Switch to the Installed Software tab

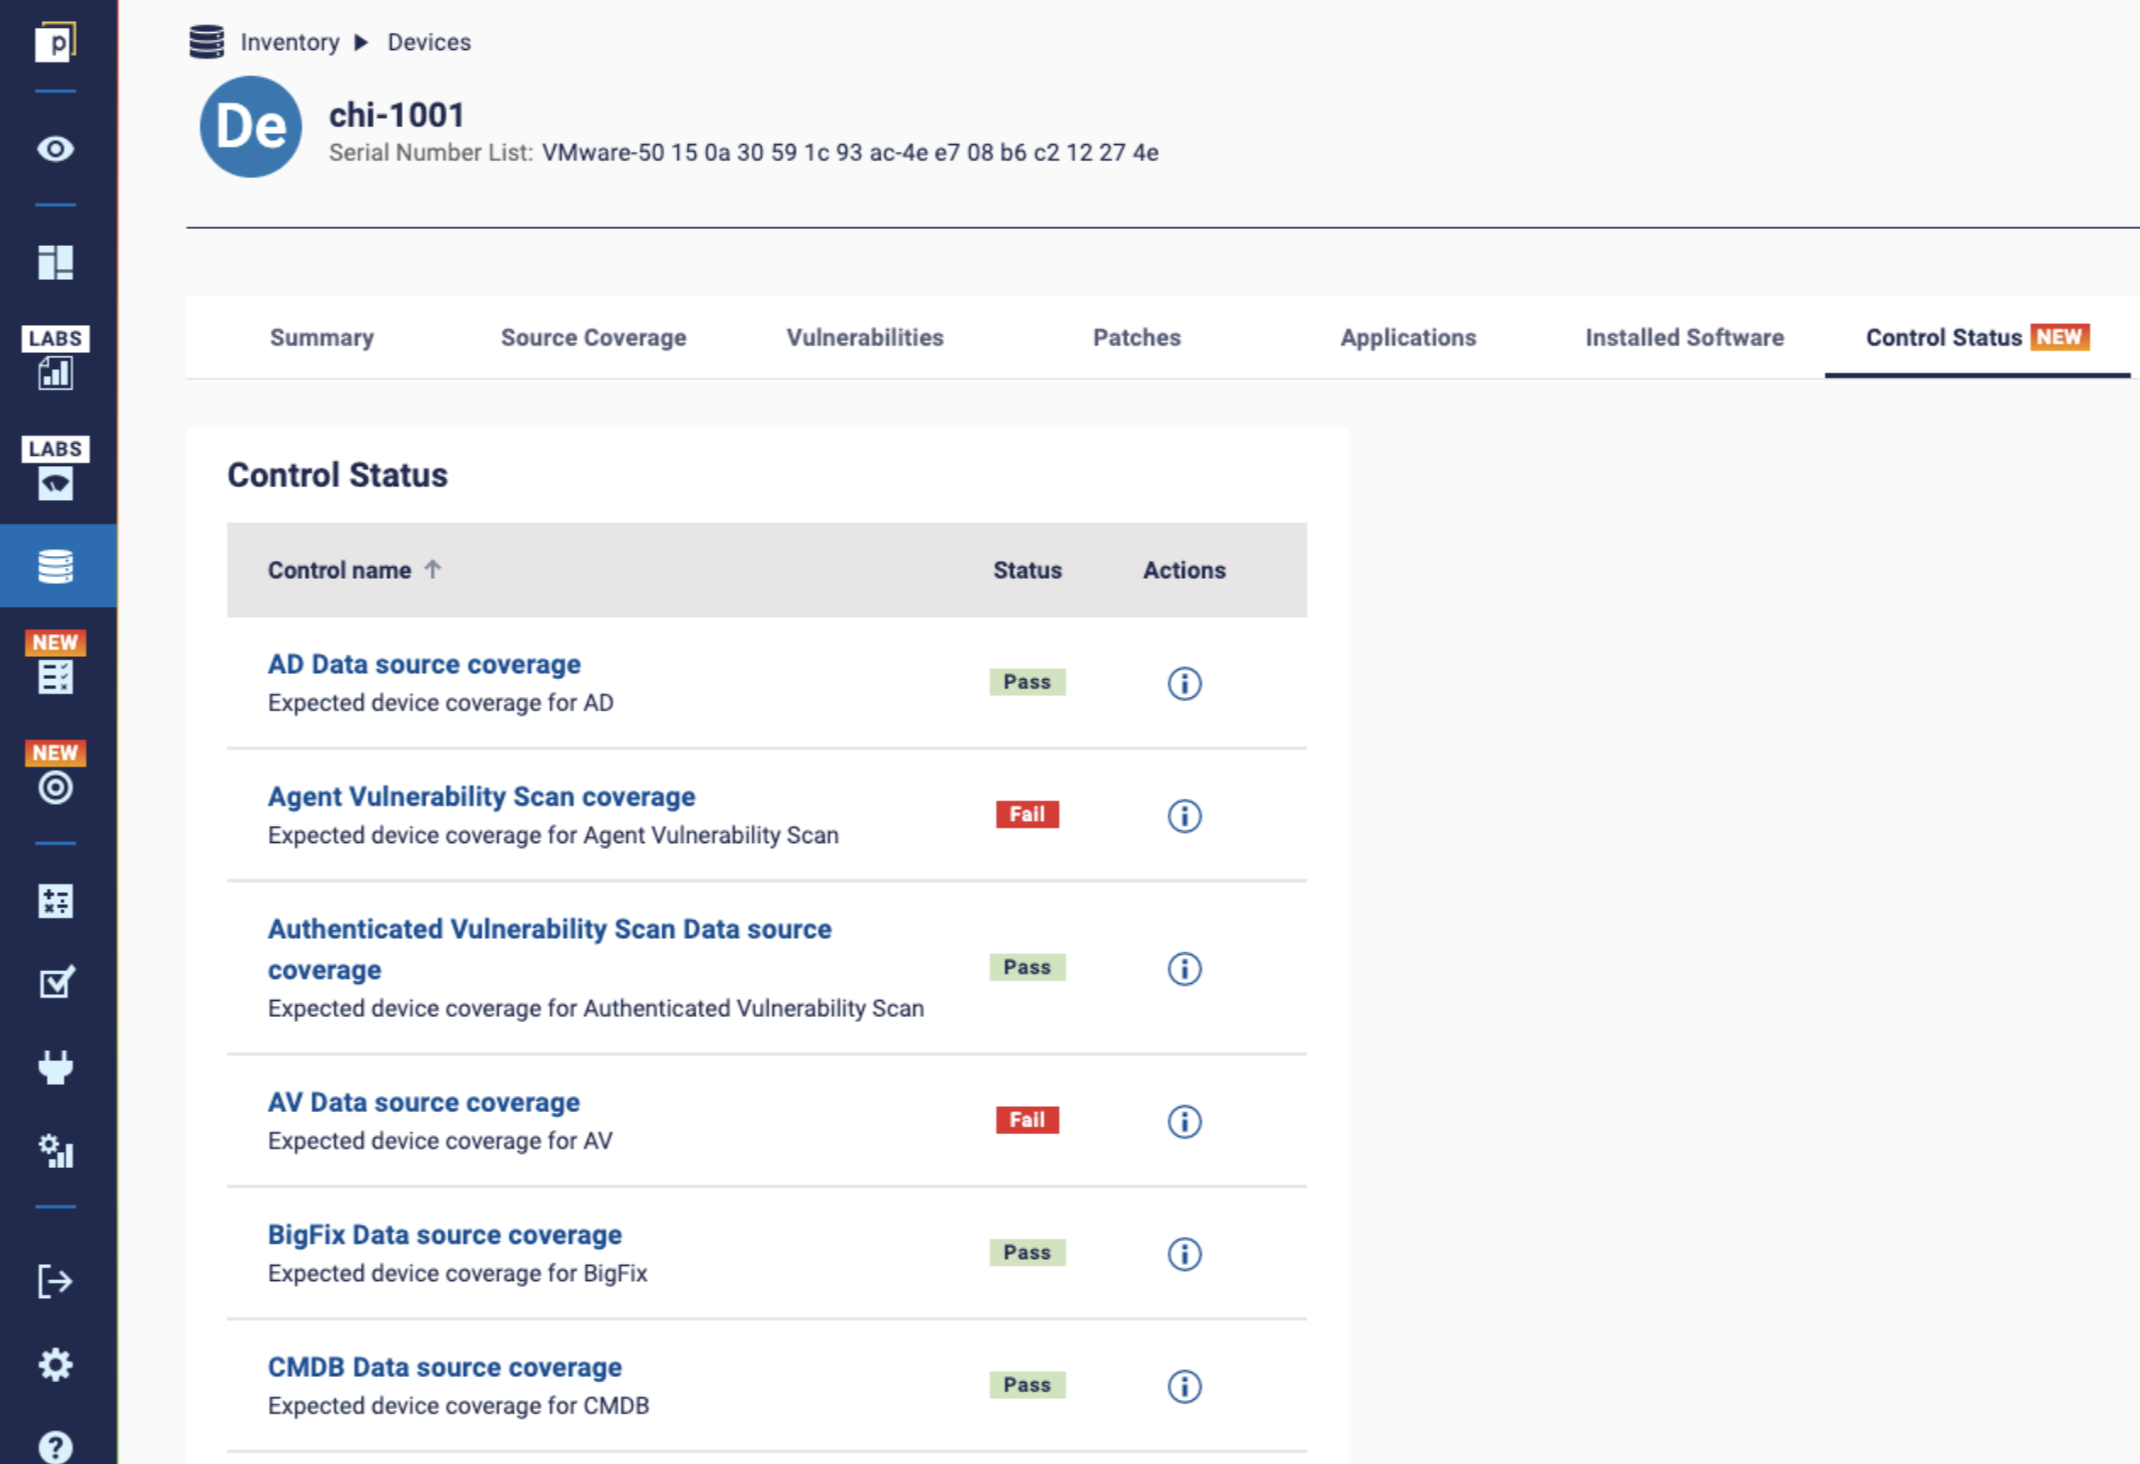[1685, 338]
